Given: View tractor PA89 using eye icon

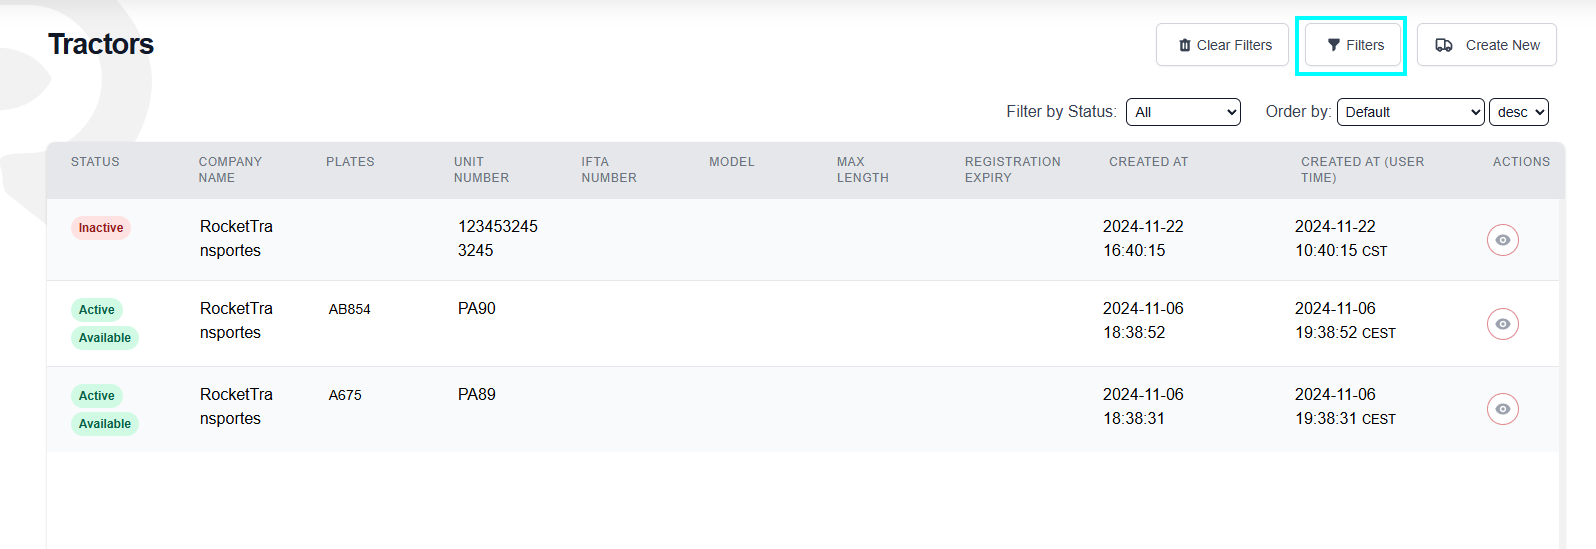Looking at the screenshot, I should (x=1502, y=409).
